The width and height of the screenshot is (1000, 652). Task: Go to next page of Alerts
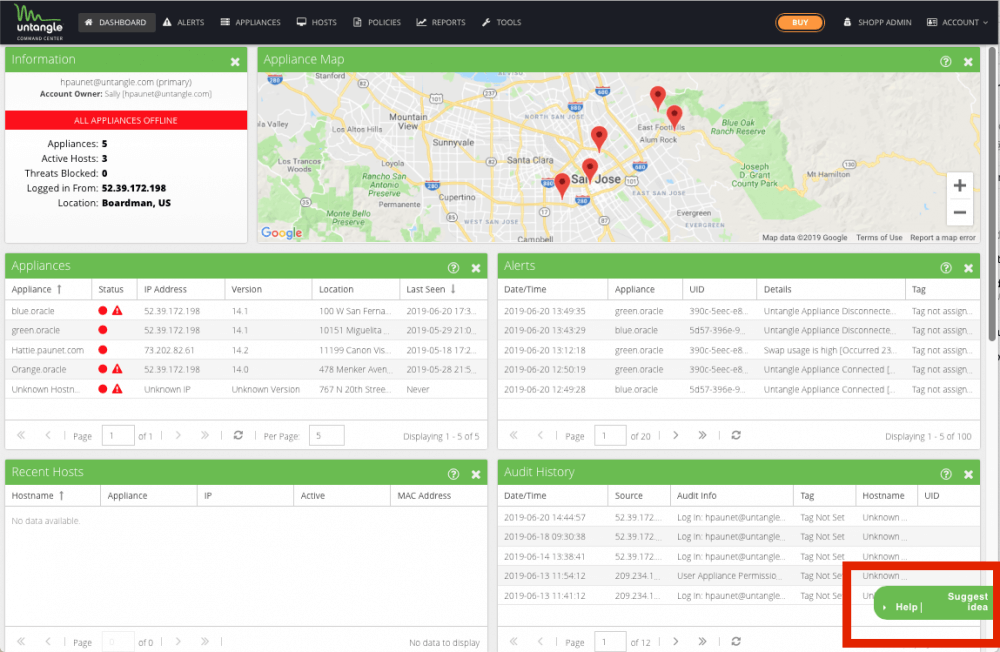[675, 435]
